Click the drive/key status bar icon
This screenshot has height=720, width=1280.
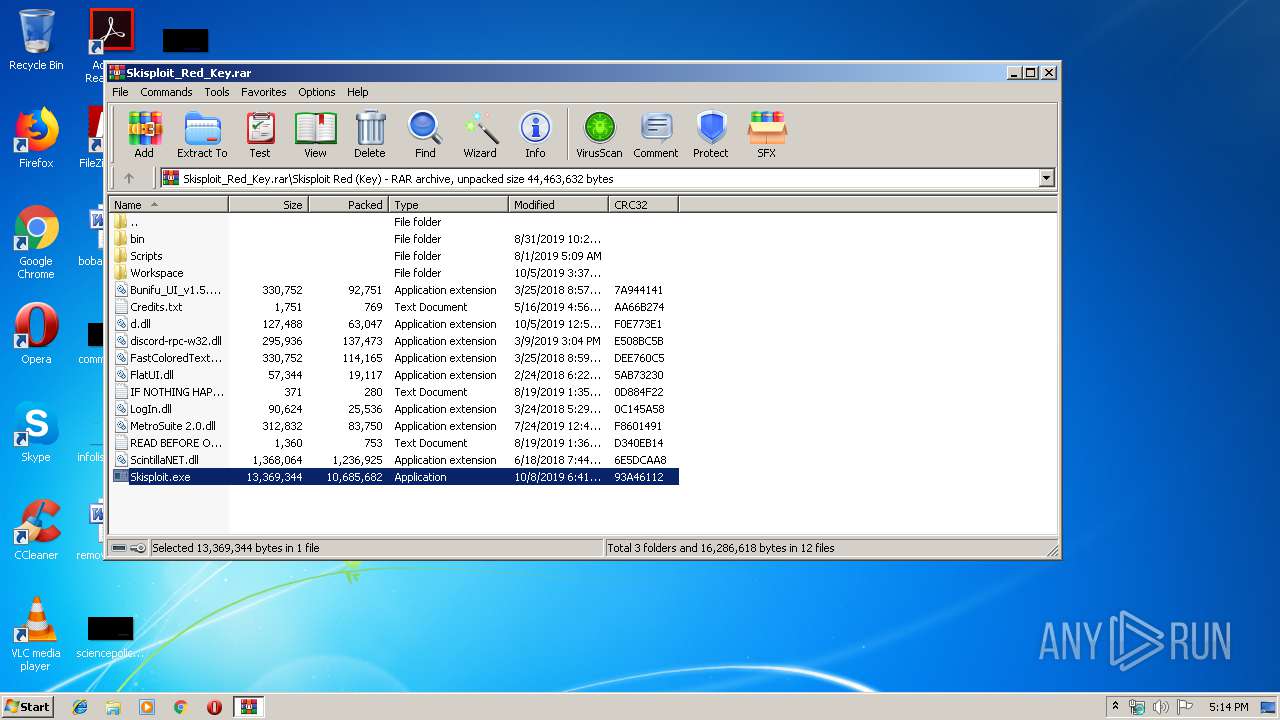[x=129, y=548]
